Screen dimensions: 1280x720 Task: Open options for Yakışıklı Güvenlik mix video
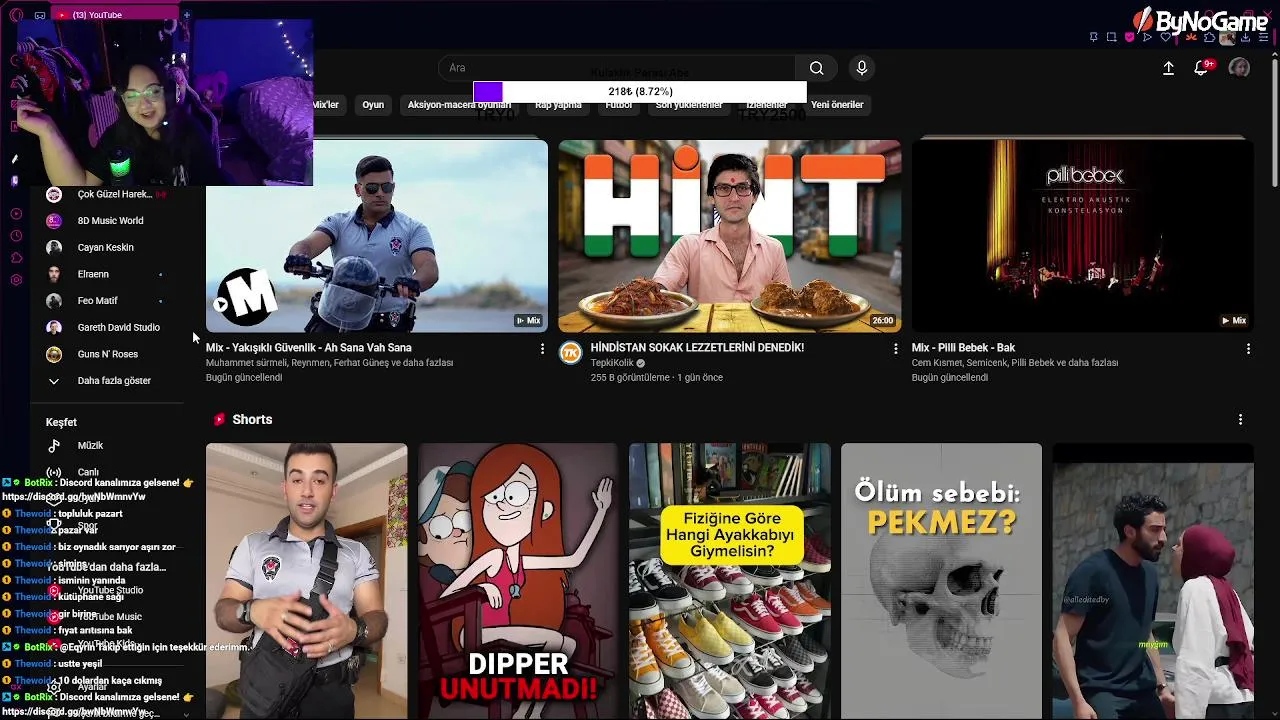542,348
